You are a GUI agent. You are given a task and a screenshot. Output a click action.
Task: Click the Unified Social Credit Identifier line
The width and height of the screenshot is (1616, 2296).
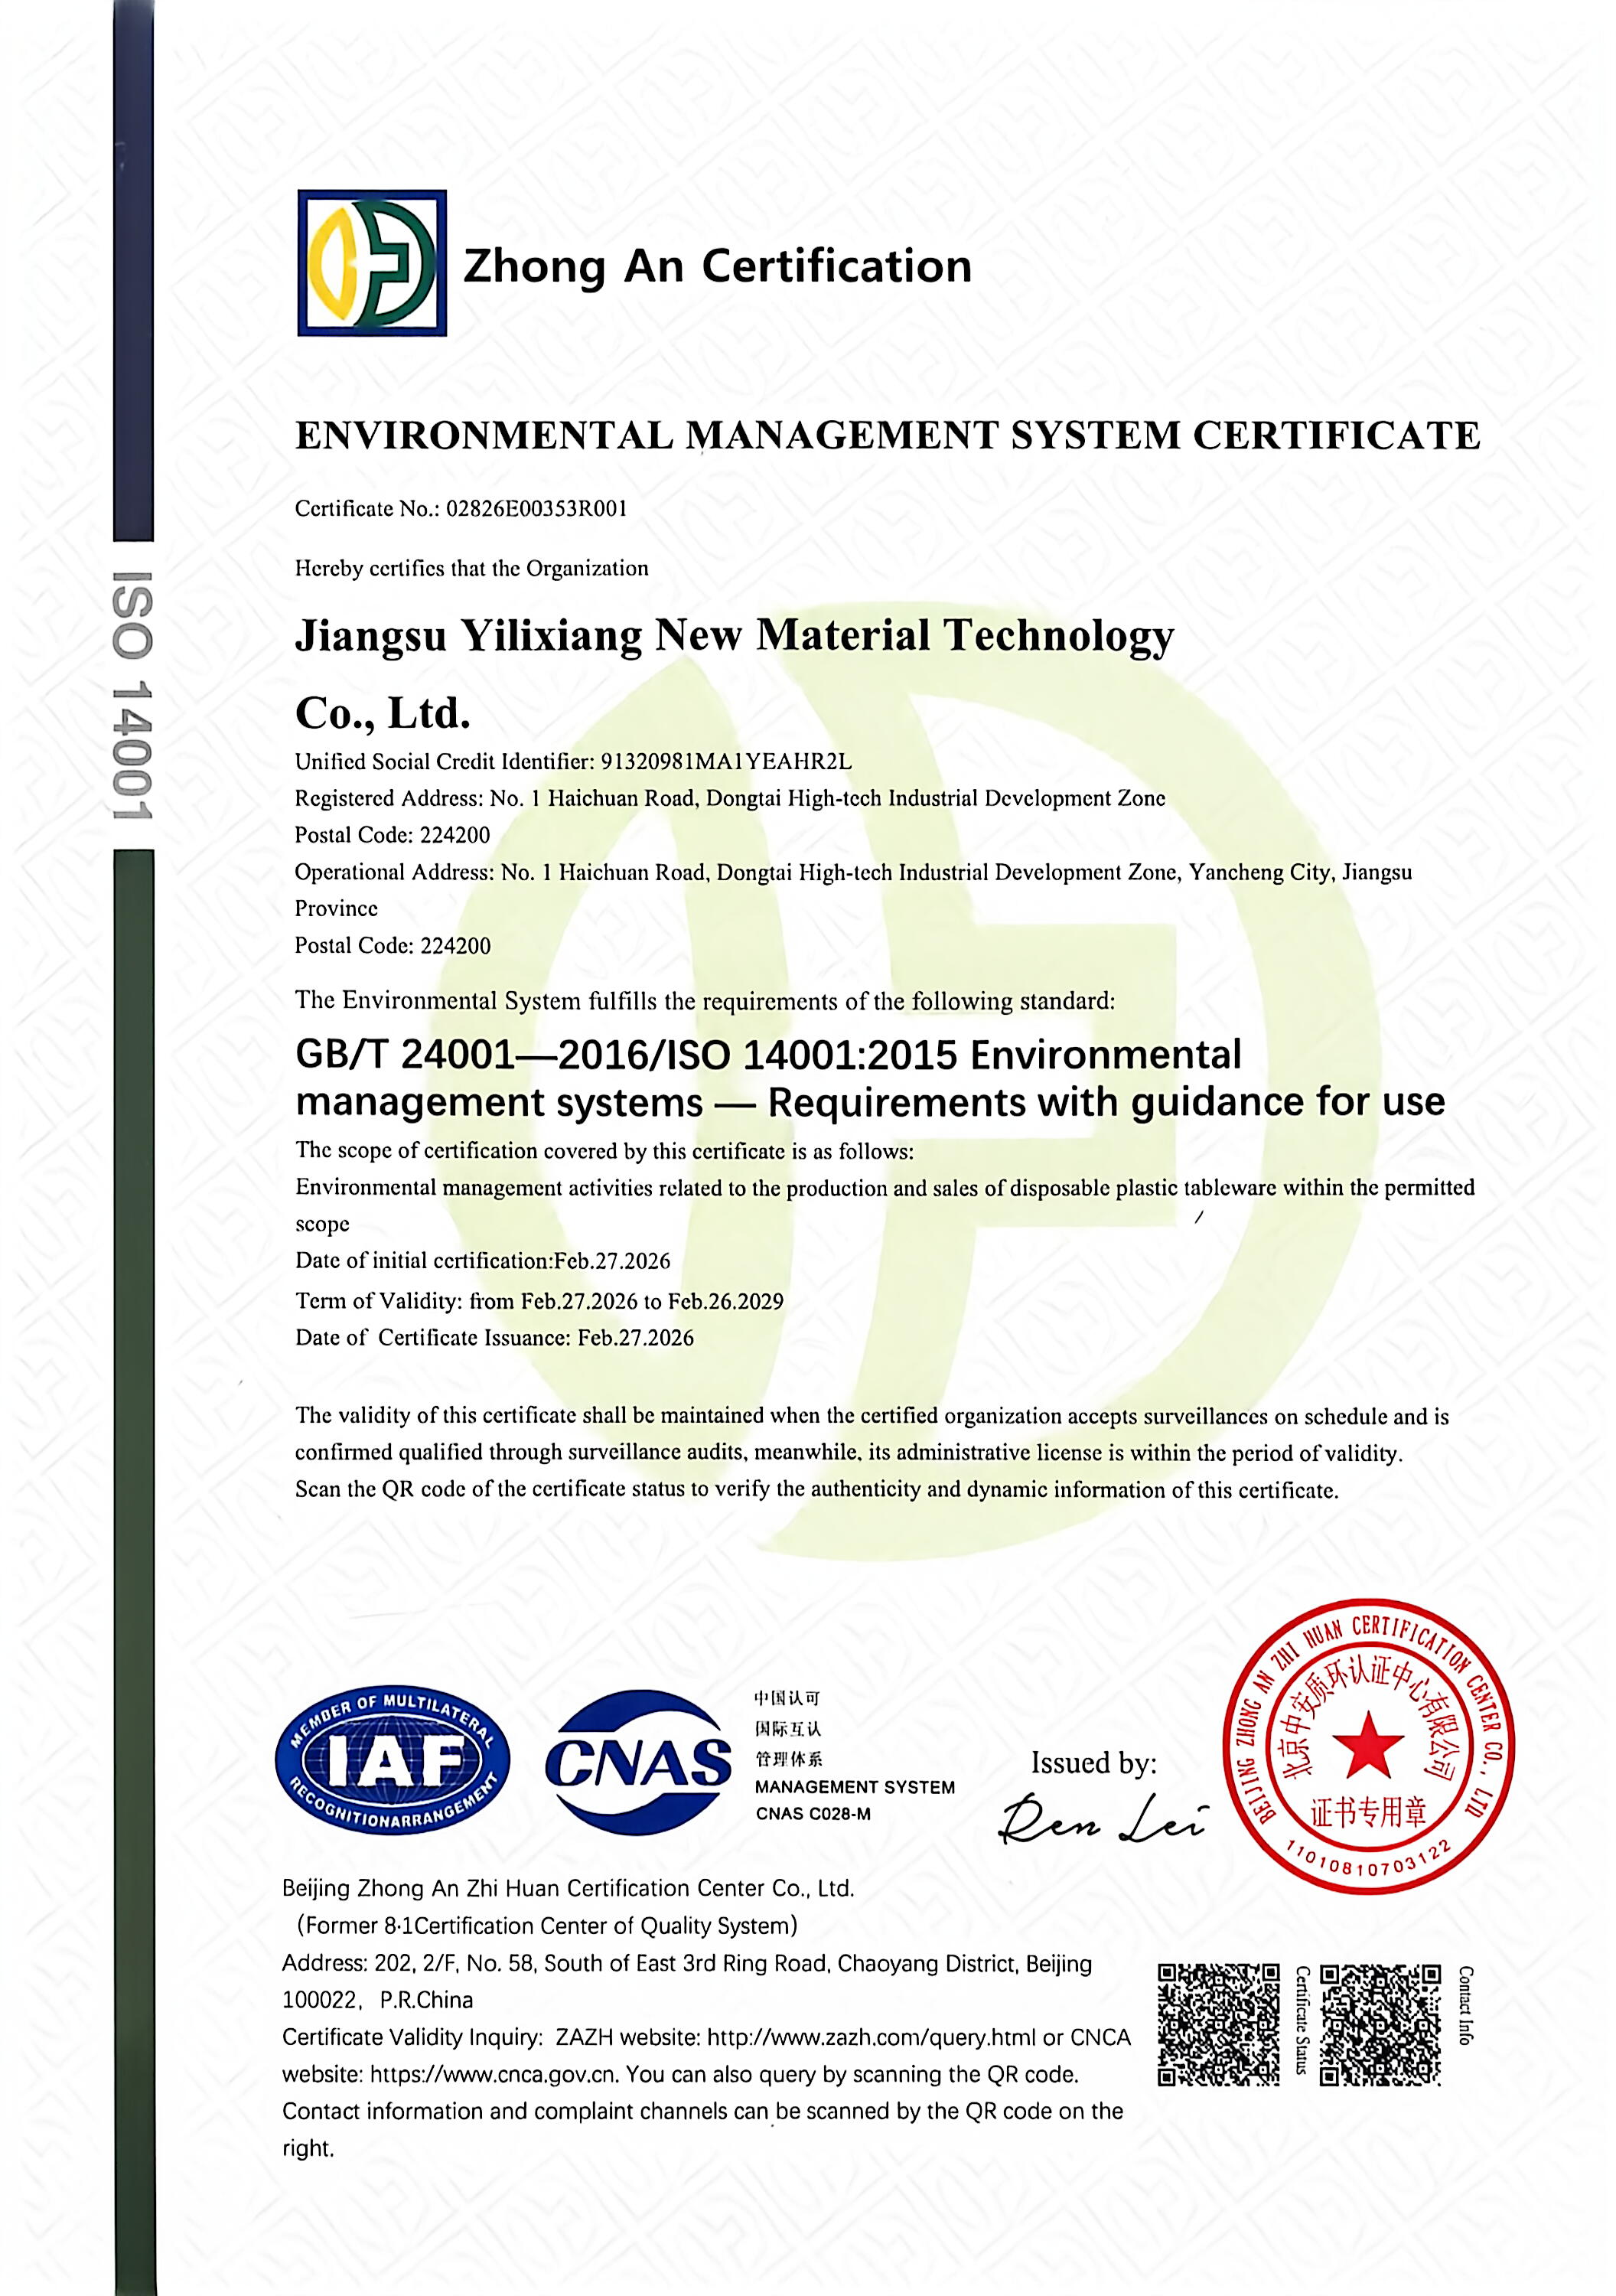point(573,762)
